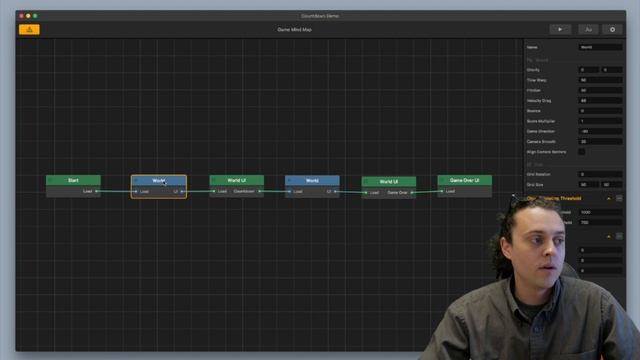Click the second Gravity value field
The image size is (640, 360).
pos(612,70)
